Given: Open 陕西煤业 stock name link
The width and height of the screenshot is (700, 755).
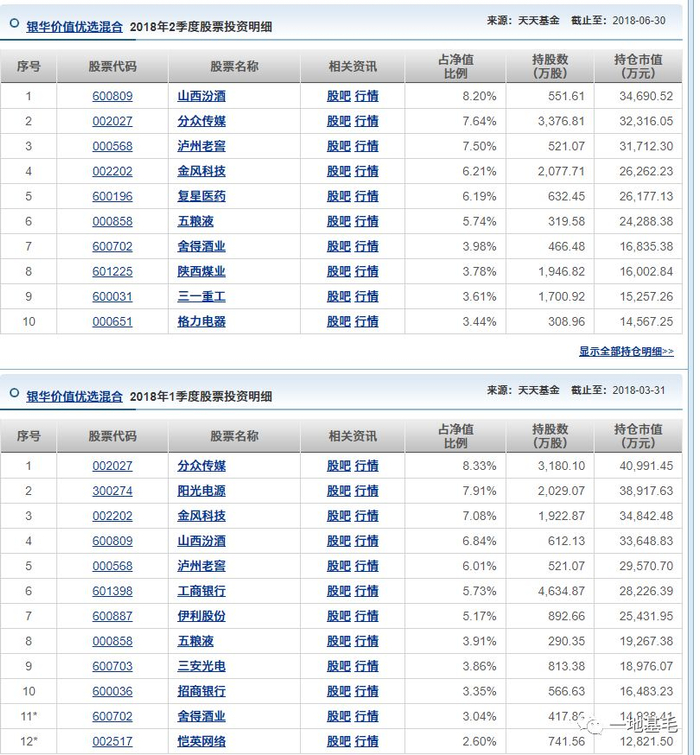Looking at the screenshot, I should point(201,271).
